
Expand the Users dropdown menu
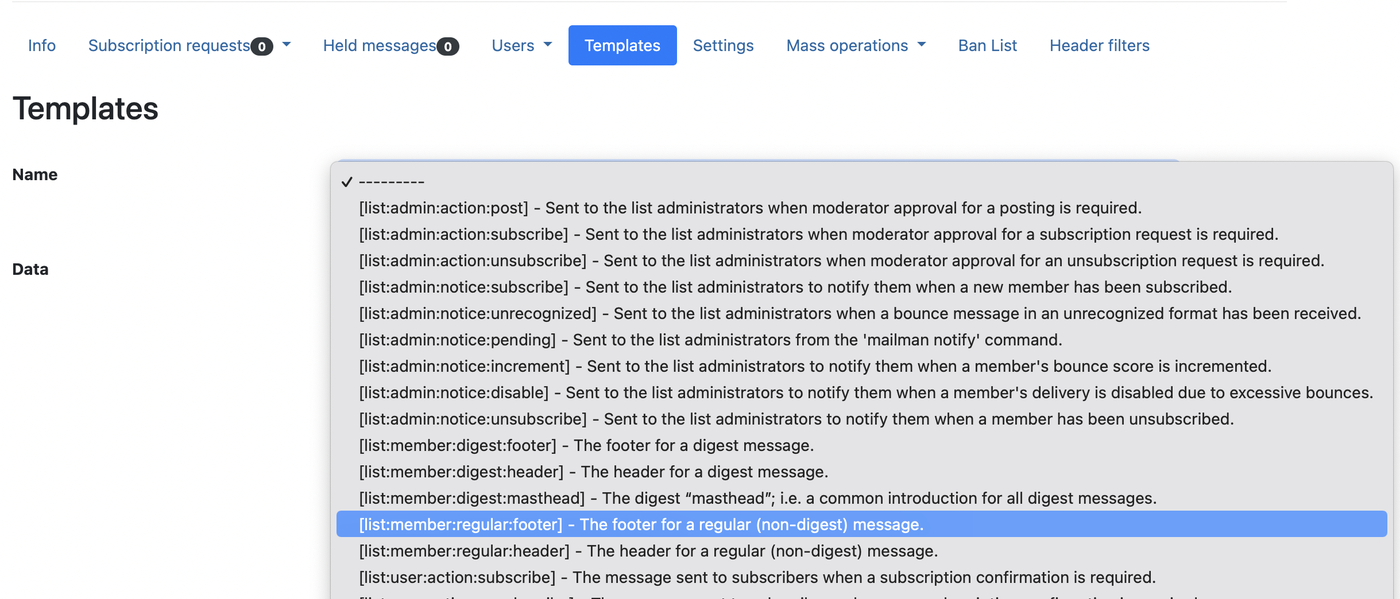pyautogui.click(x=521, y=46)
